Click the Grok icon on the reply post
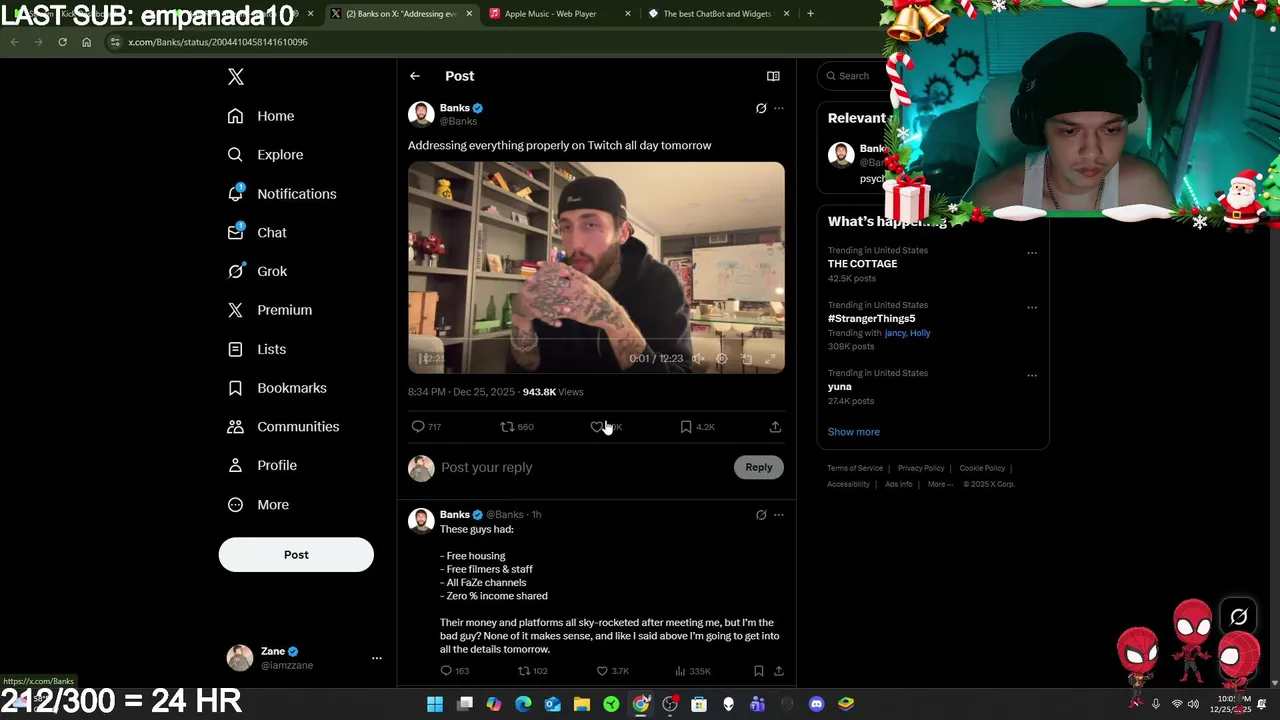Image resolution: width=1280 pixels, height=720 pixels. click(761, 515)
